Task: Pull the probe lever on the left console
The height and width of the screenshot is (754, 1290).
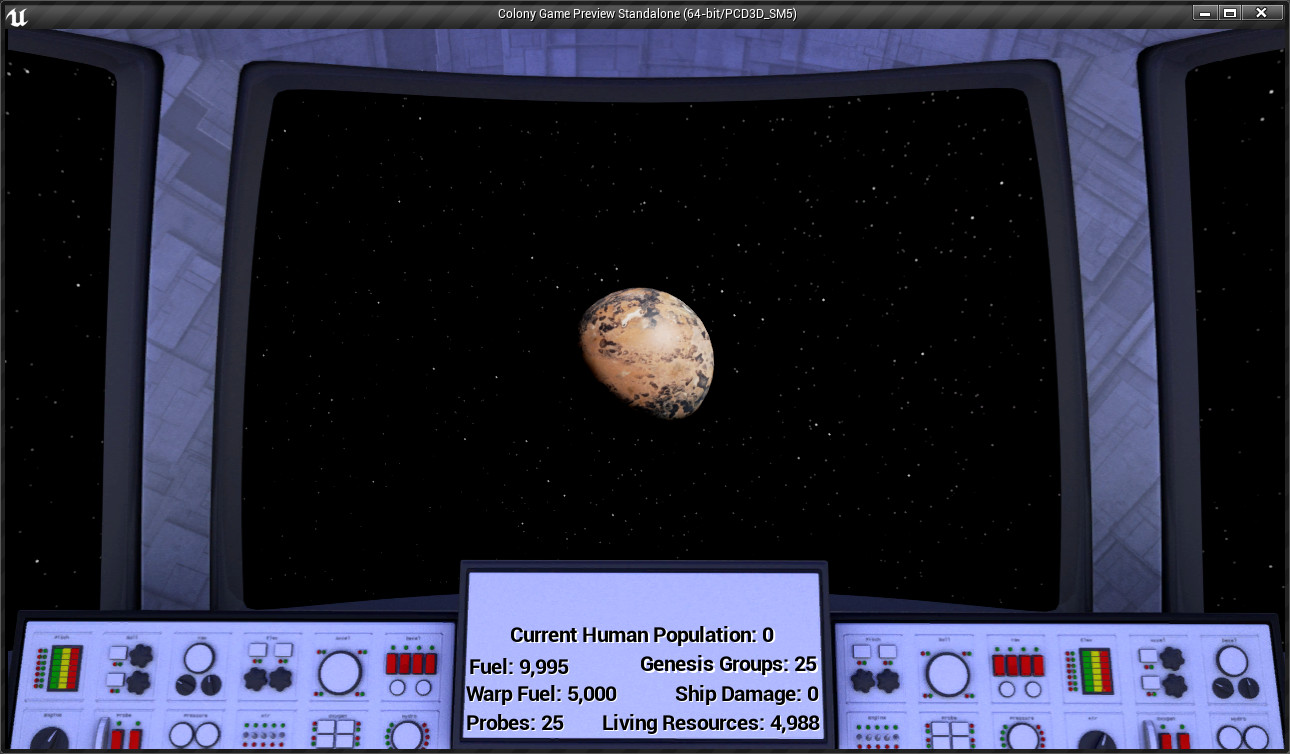Action: pyautogui.click(x=102, y=733)
